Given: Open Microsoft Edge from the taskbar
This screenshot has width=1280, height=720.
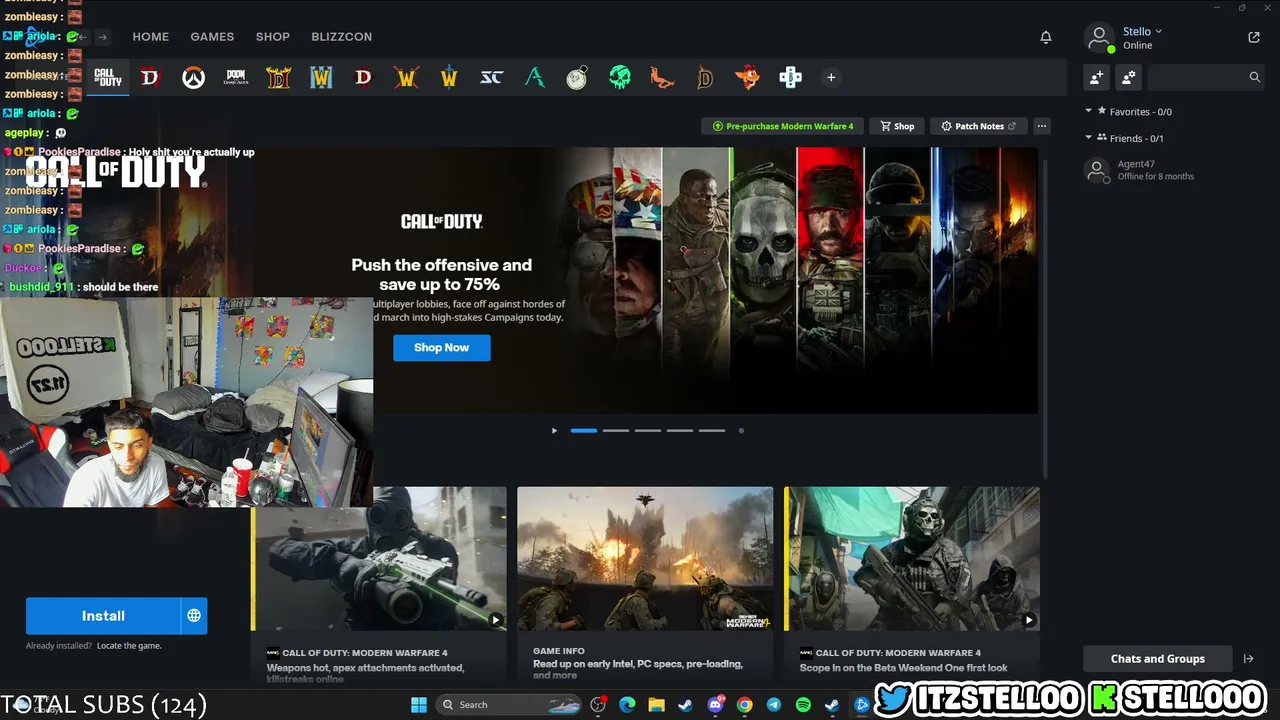Looking at the screenshot, I should 627,705.
